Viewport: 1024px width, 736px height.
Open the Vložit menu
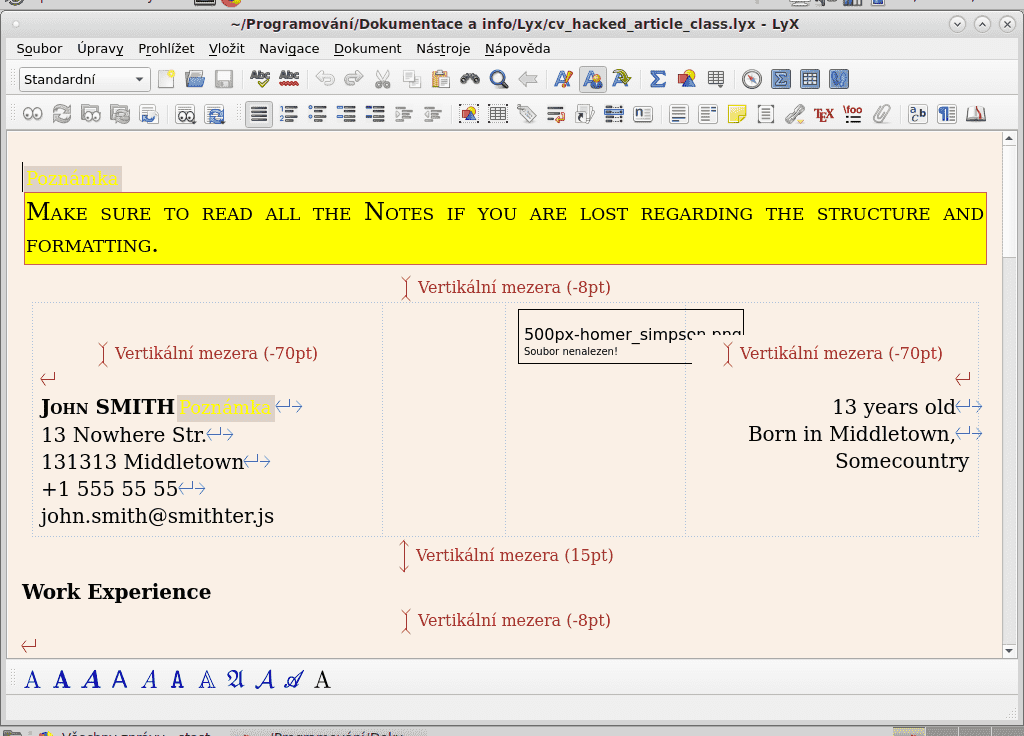click(226, 48)
